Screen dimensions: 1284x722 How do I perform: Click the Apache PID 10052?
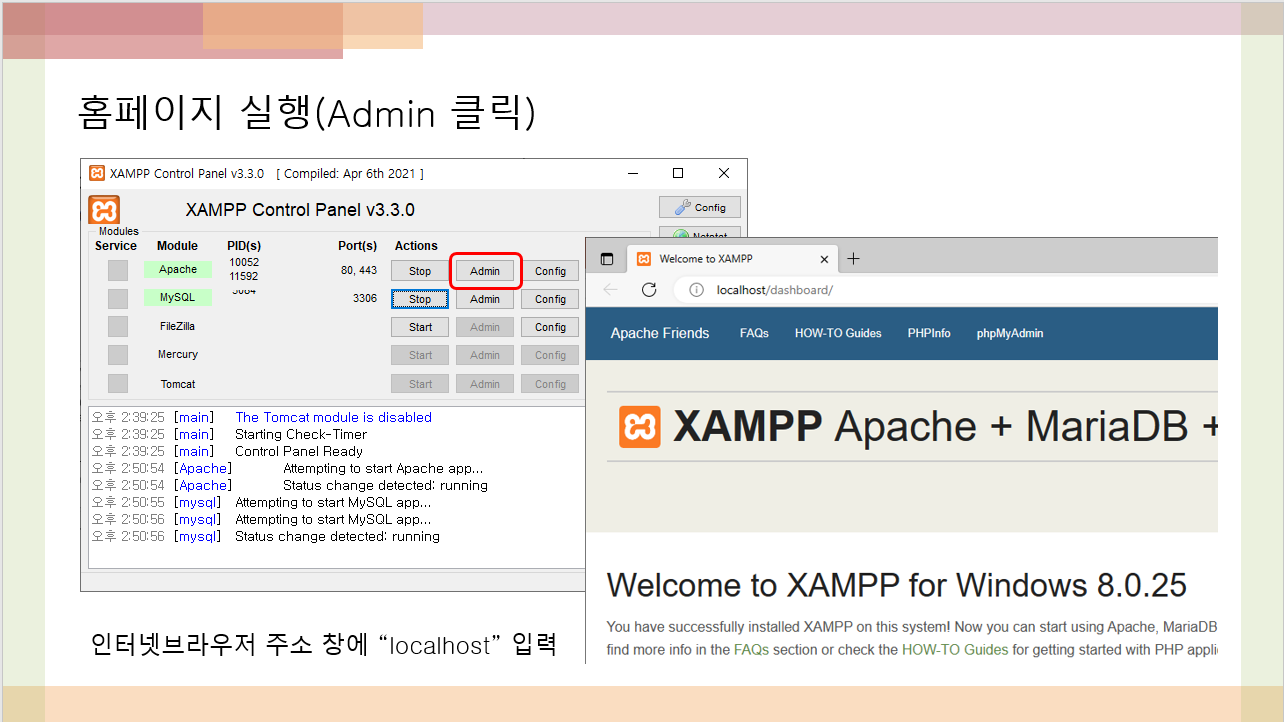click(x=244, y=263)
